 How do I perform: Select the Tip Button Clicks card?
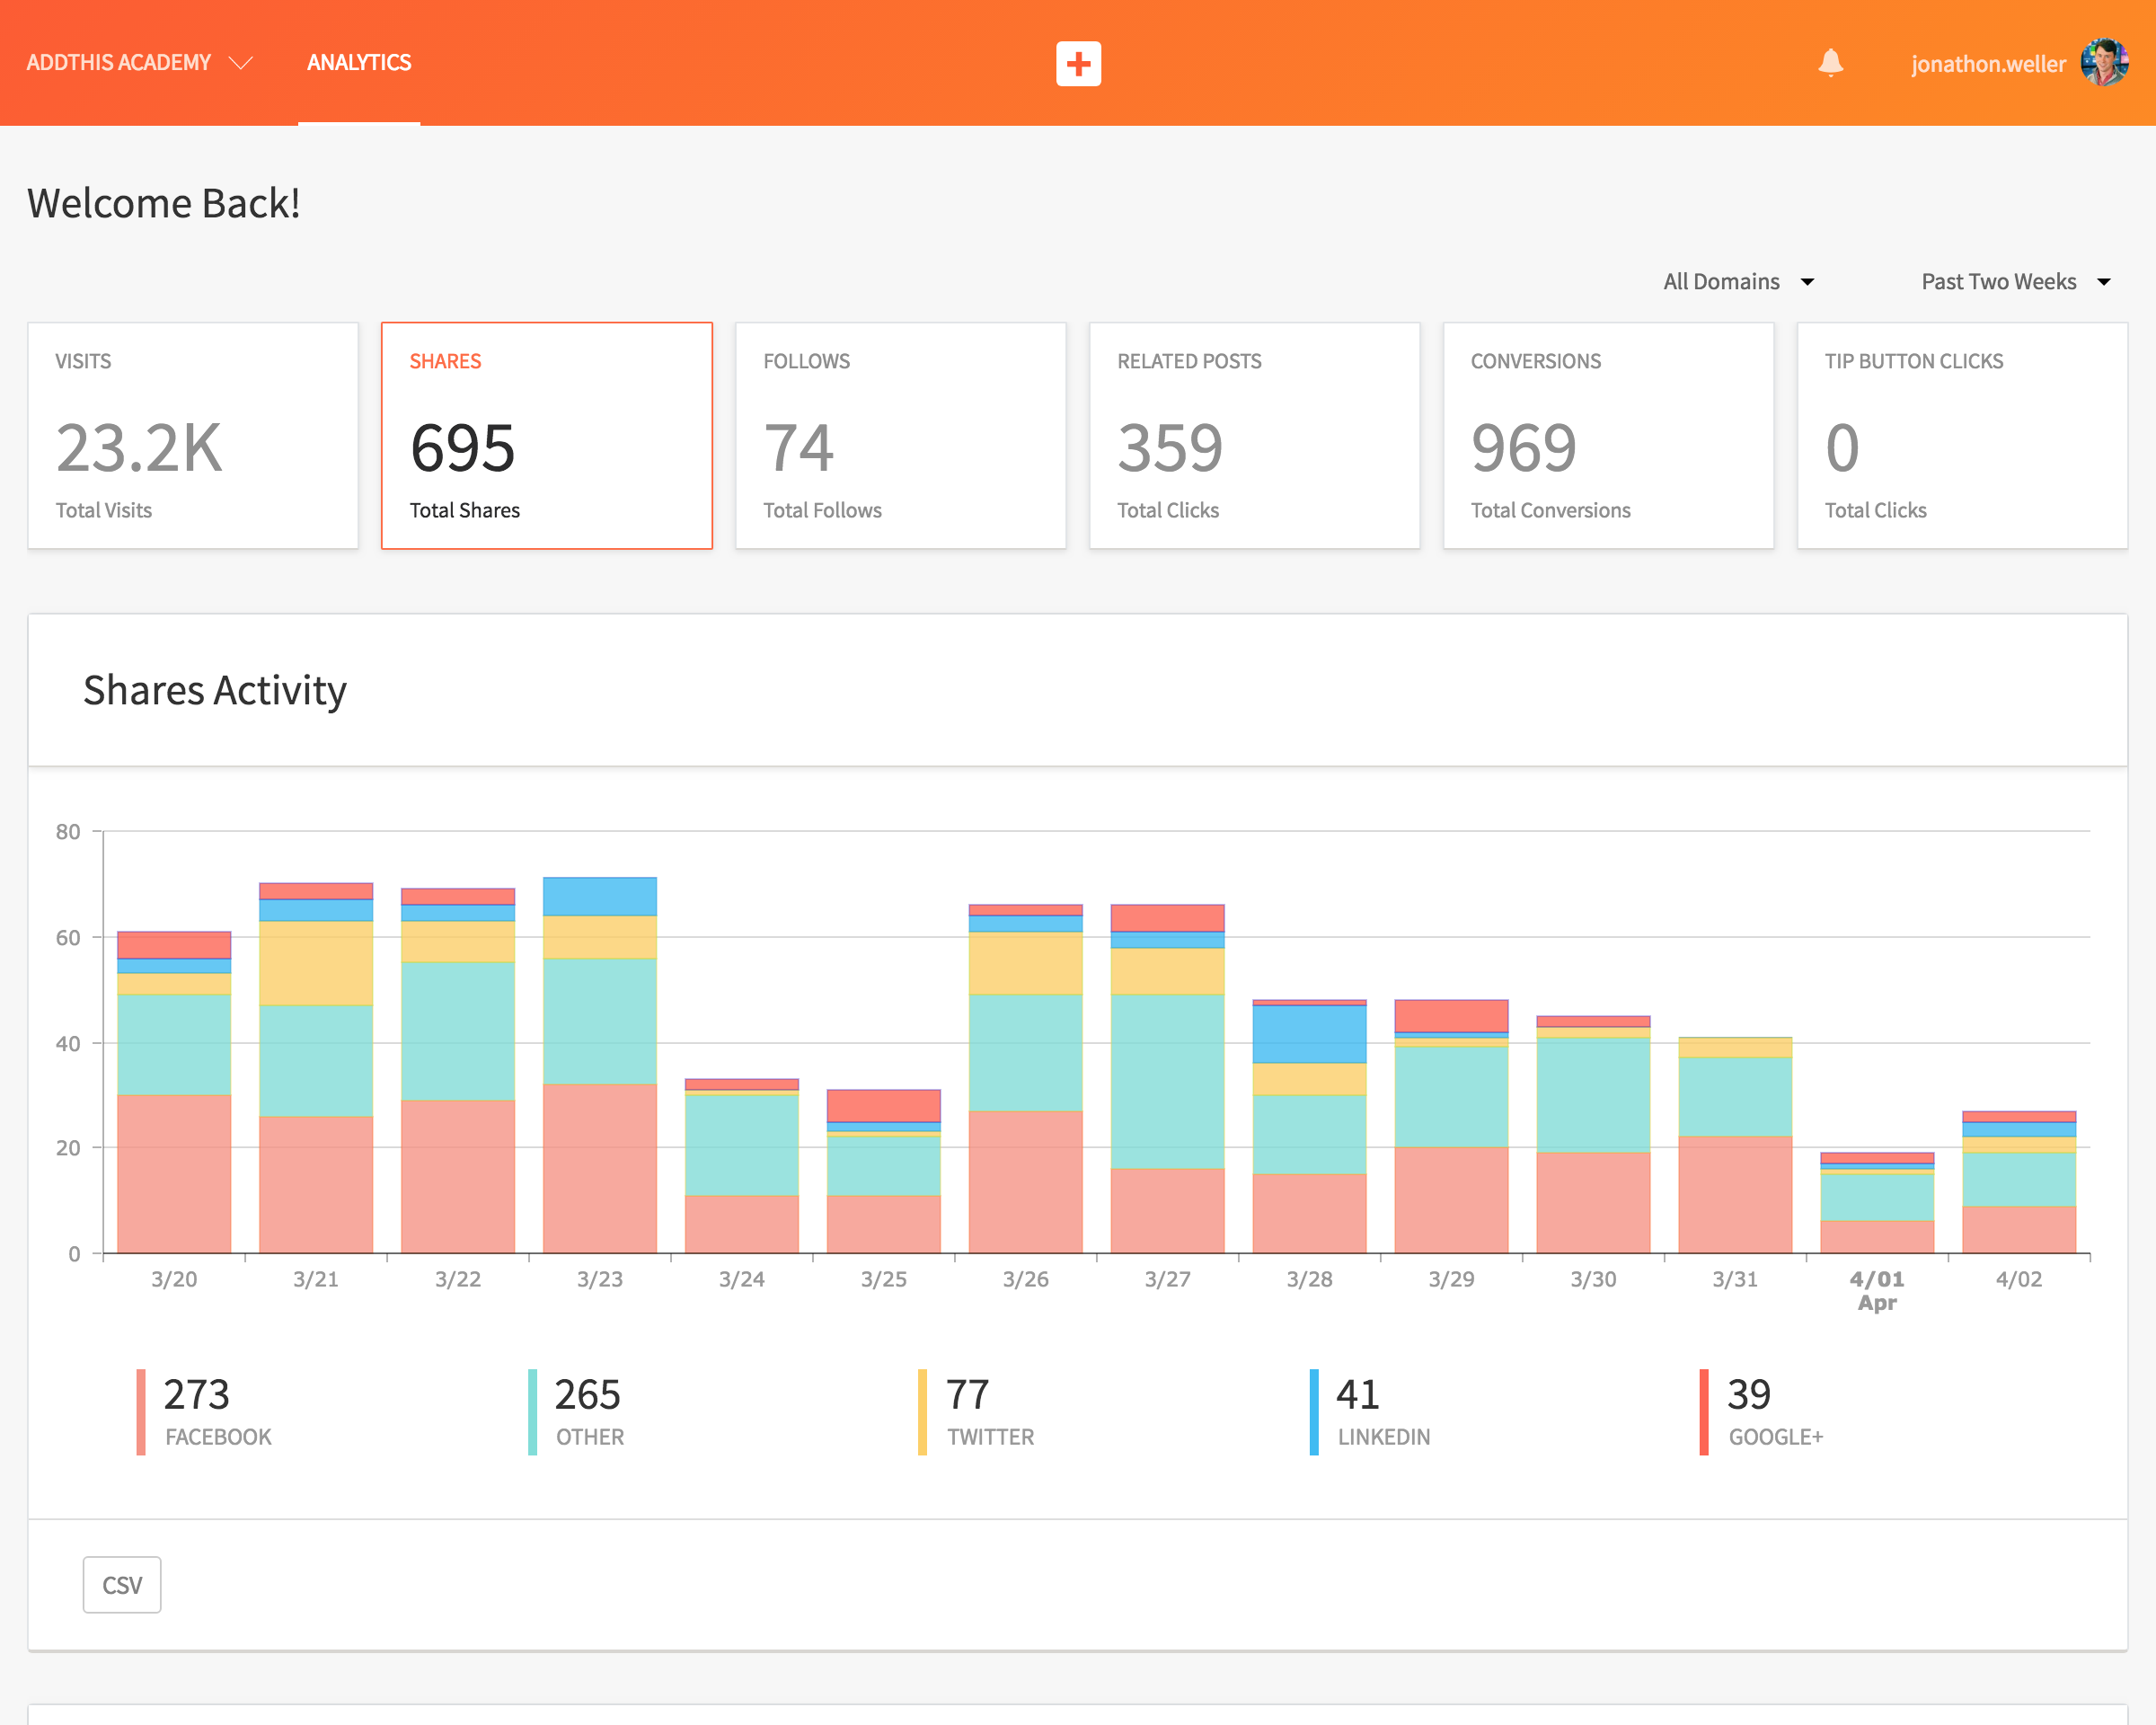click(1962, 435)
